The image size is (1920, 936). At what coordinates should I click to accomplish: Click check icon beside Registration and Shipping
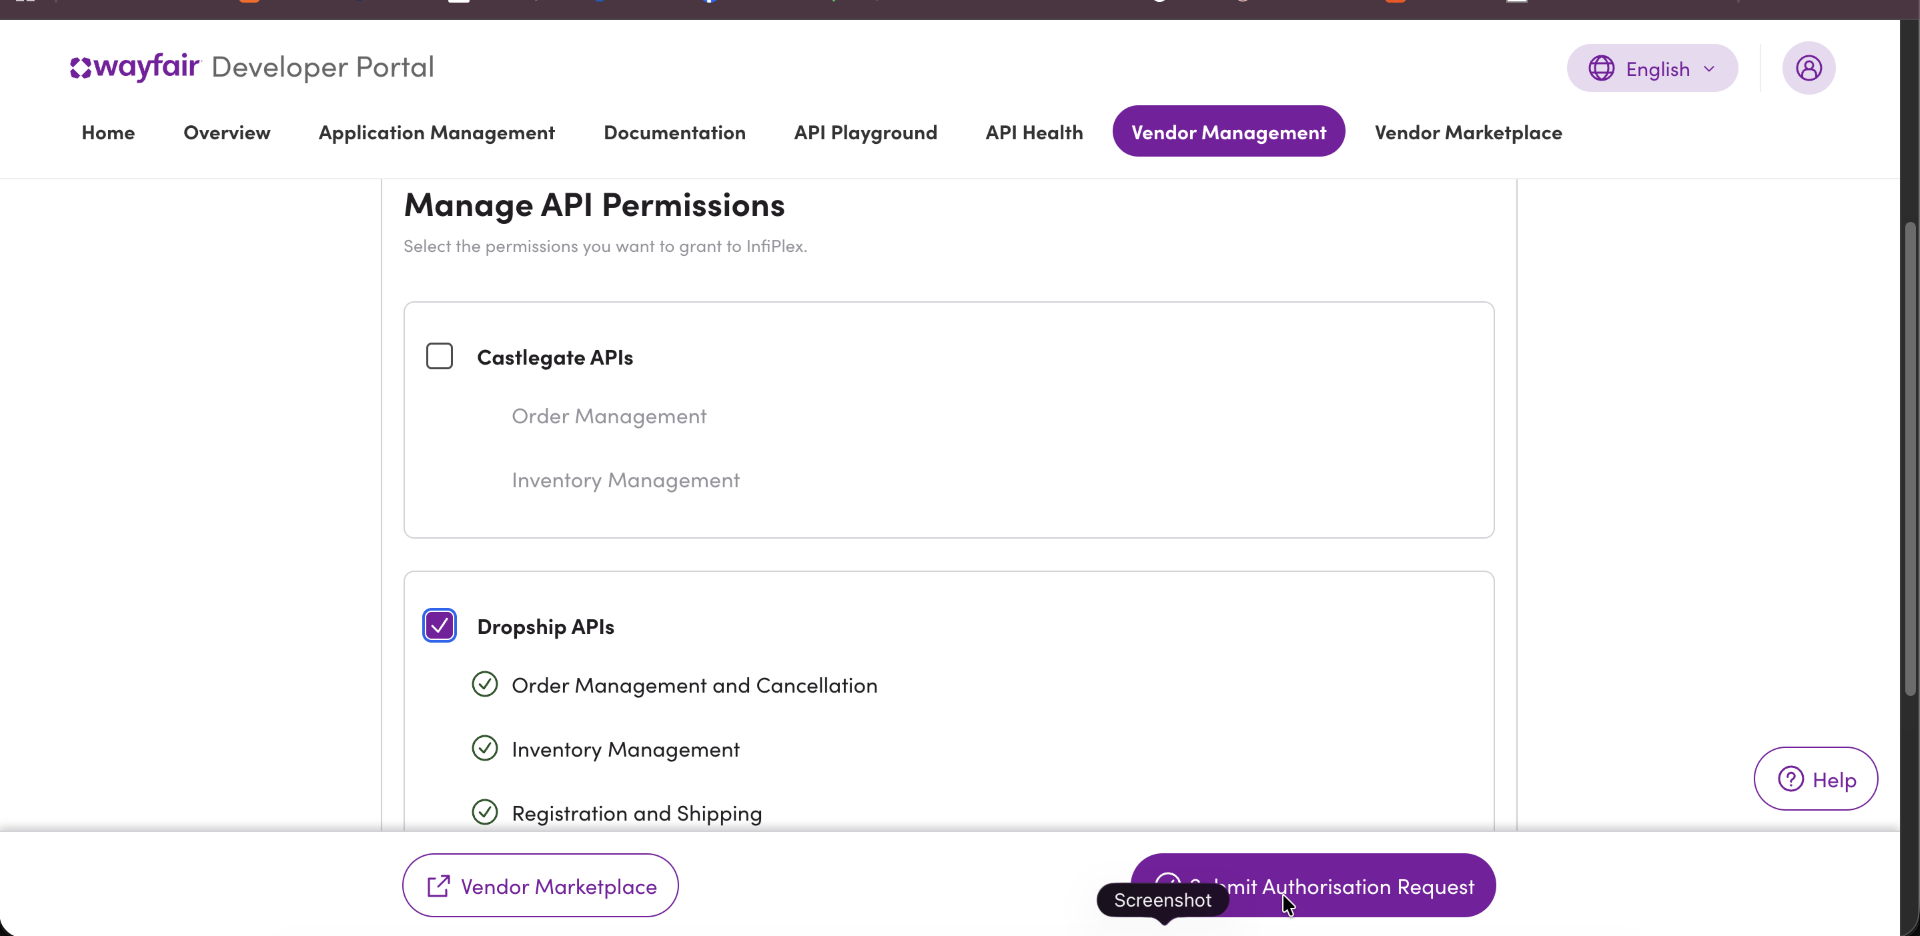(485, 812)
